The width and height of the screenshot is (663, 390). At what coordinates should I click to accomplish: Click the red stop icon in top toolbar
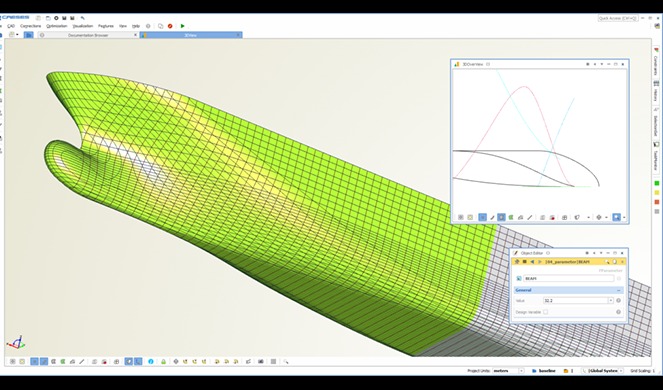click(170, 26)
